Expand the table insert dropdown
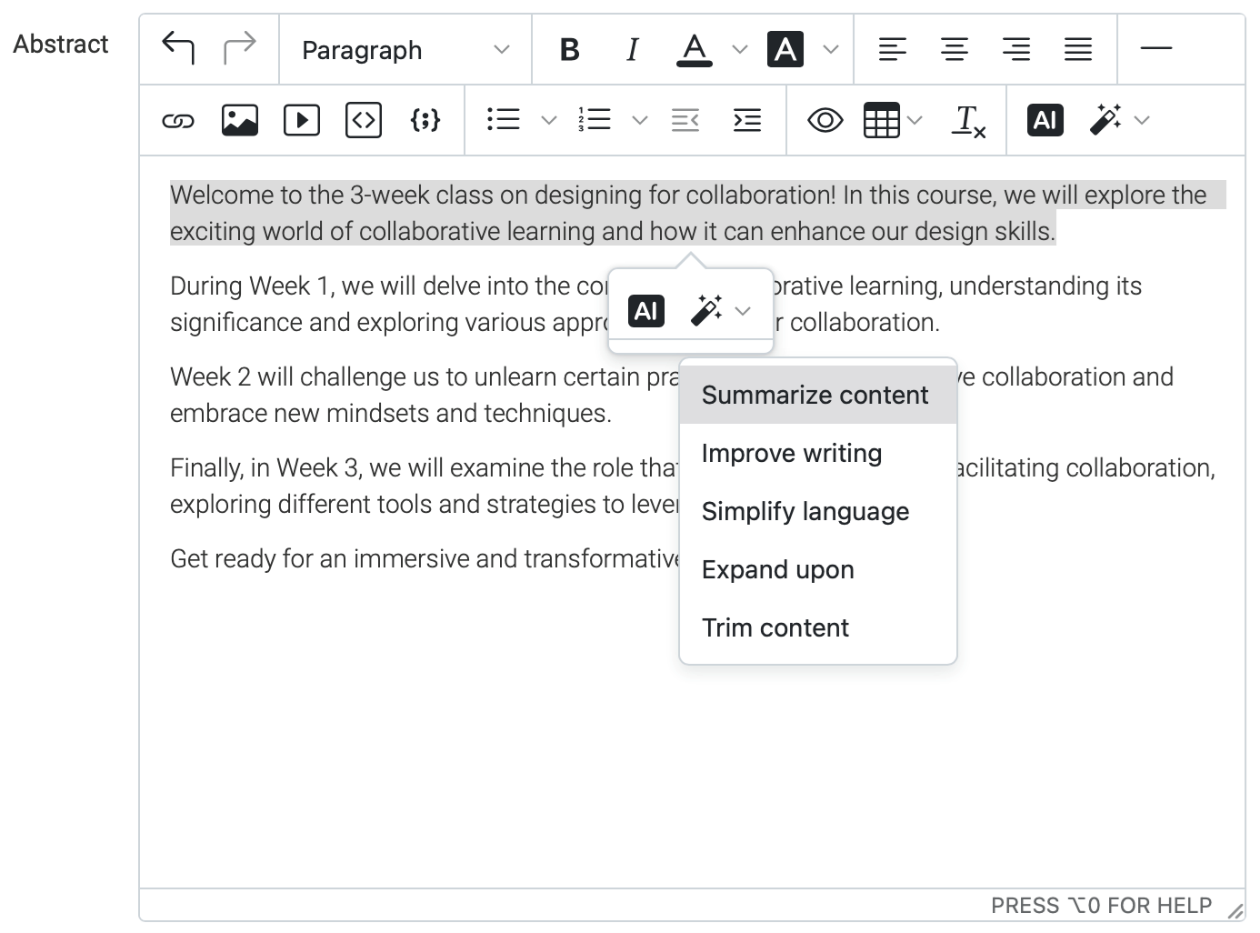 915,121
